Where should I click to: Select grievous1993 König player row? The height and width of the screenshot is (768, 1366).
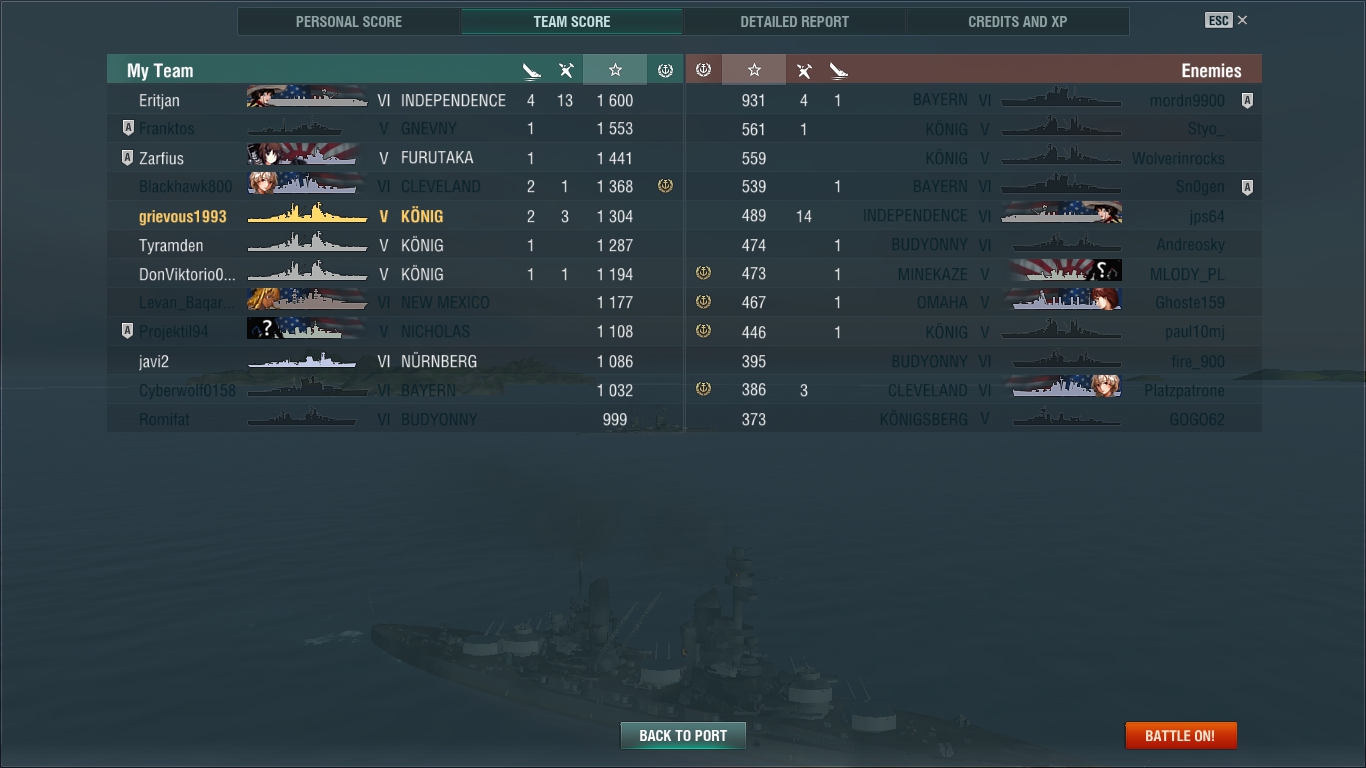point(394,216)
